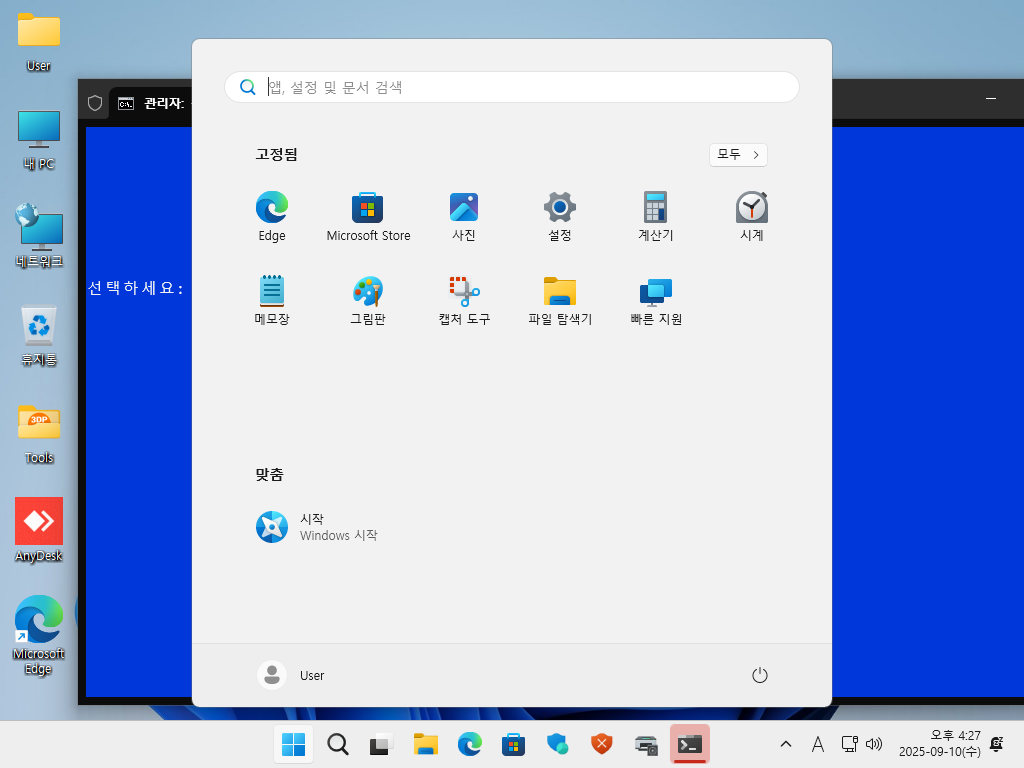The height and width of the screenshot is (768, 1024).
Task: Toggle the input language A indicator
Action: [x=818, y=744]
